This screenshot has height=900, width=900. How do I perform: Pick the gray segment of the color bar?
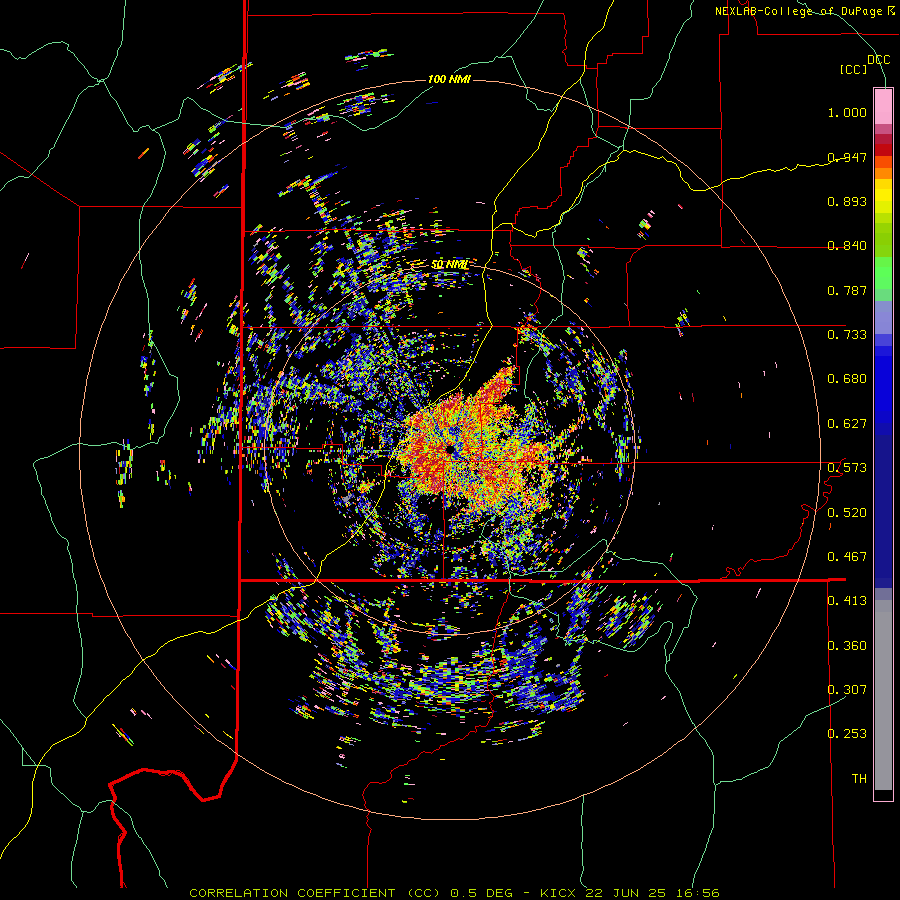point(883,695)
